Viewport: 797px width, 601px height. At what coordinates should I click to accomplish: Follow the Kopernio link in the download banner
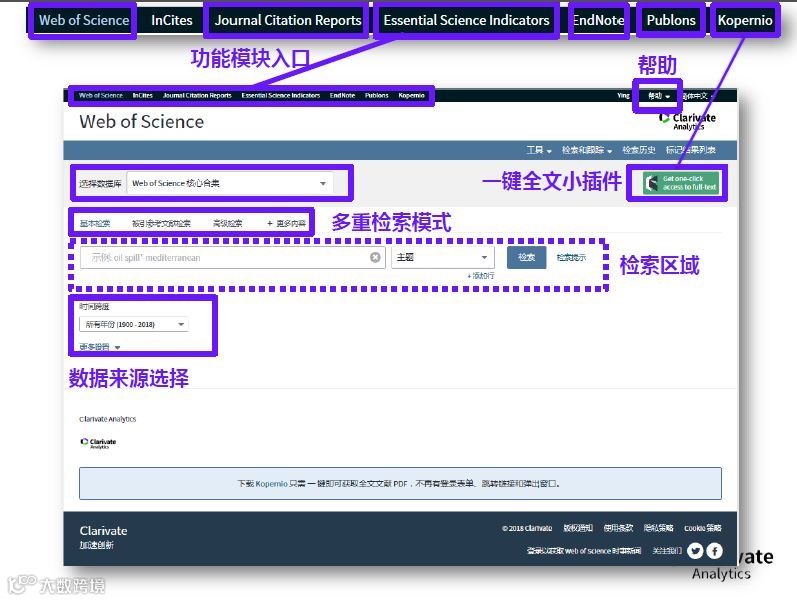(271, 484)
